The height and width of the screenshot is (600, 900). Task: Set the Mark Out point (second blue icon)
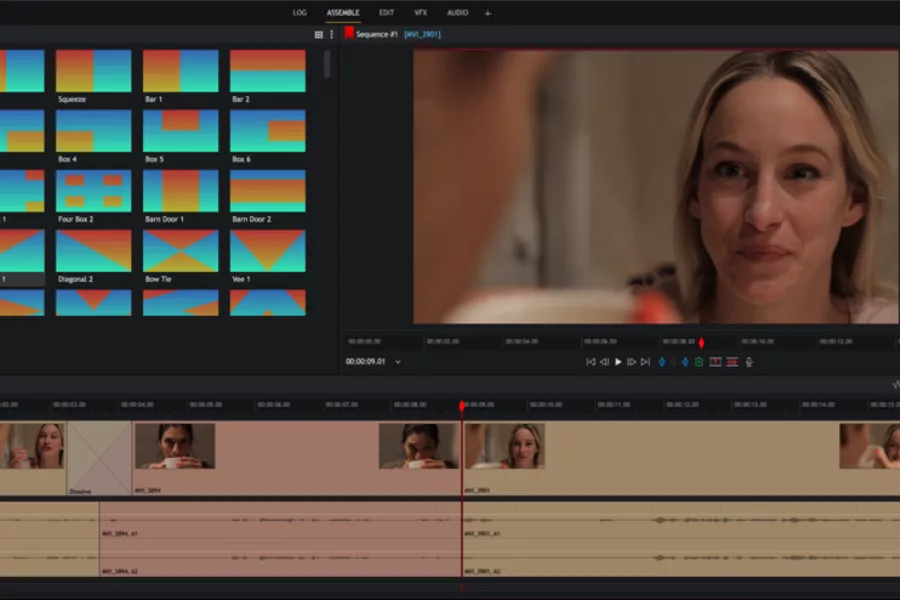tap(685, 362)
